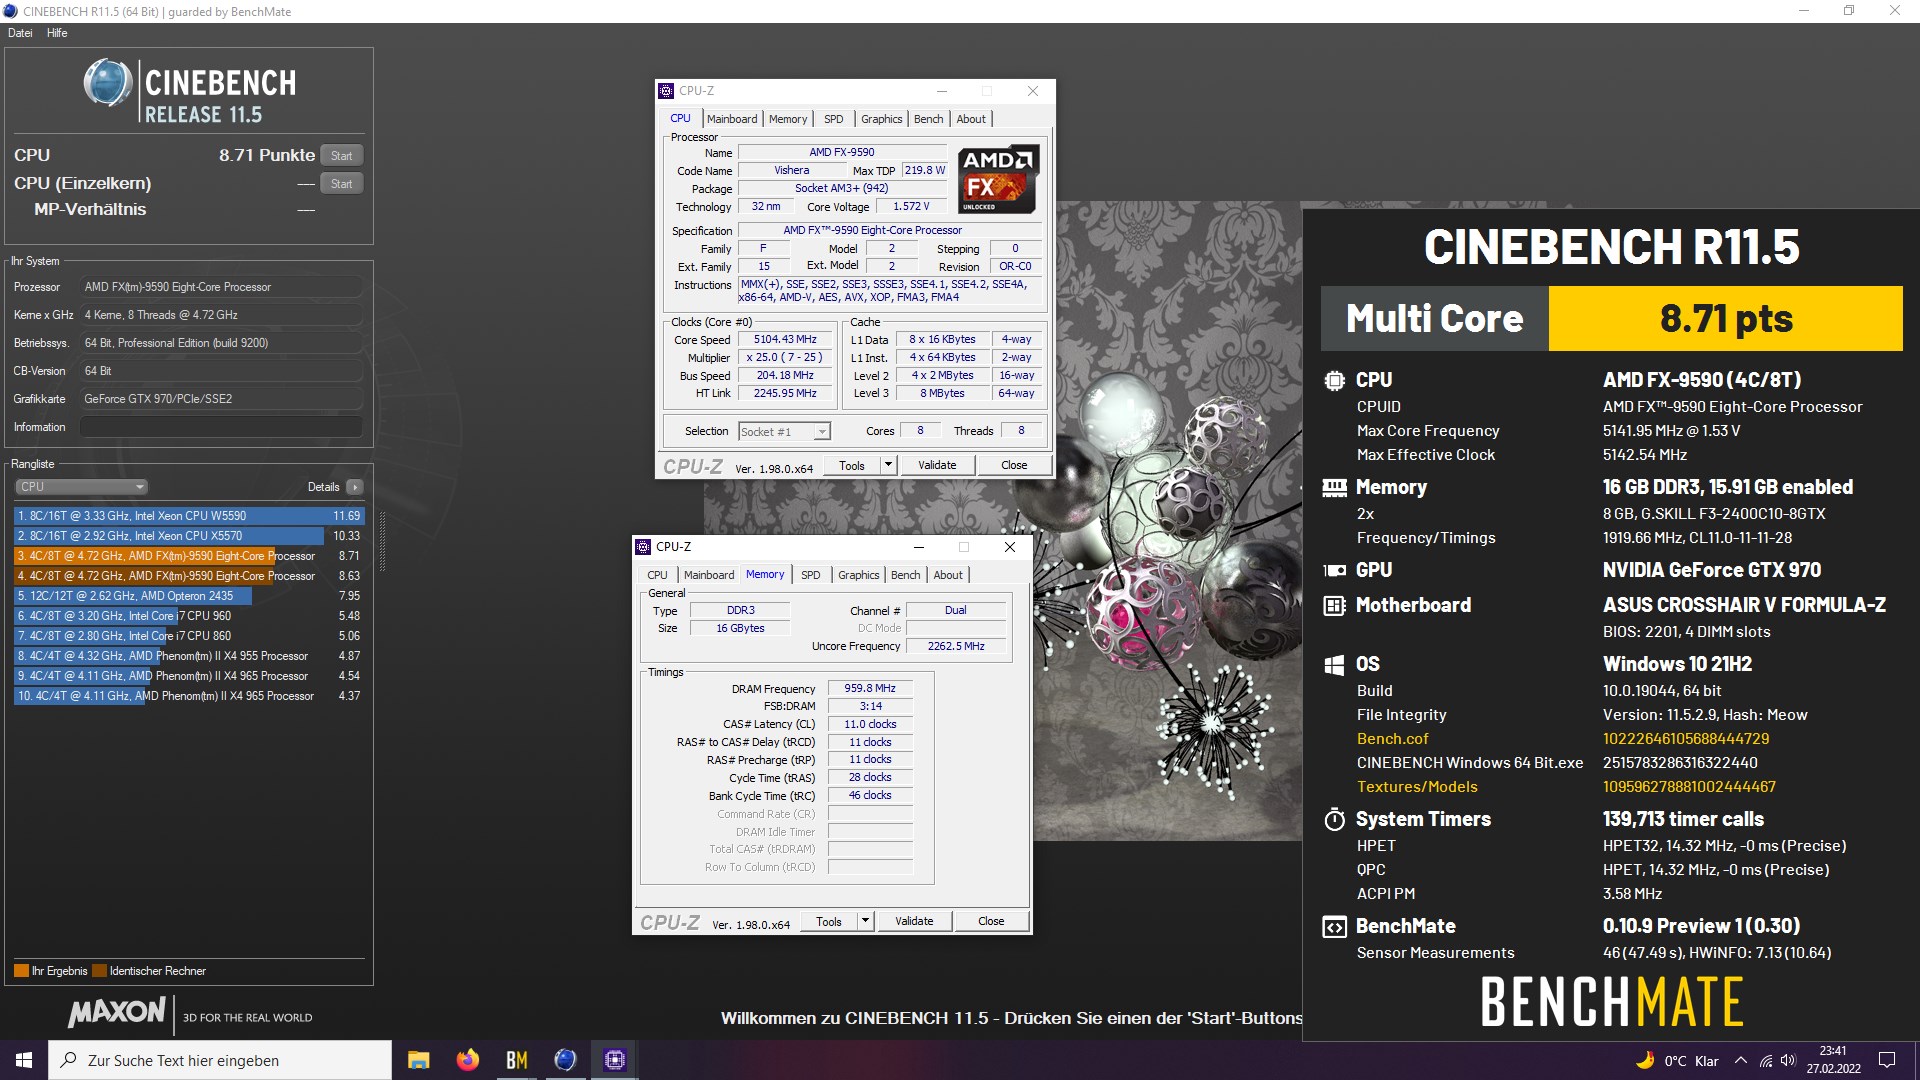Image resolution: width=1920 pixels, height=1080 pixels.
Task: Click the Bench.cof hash link
Action: coord(1685,739)
